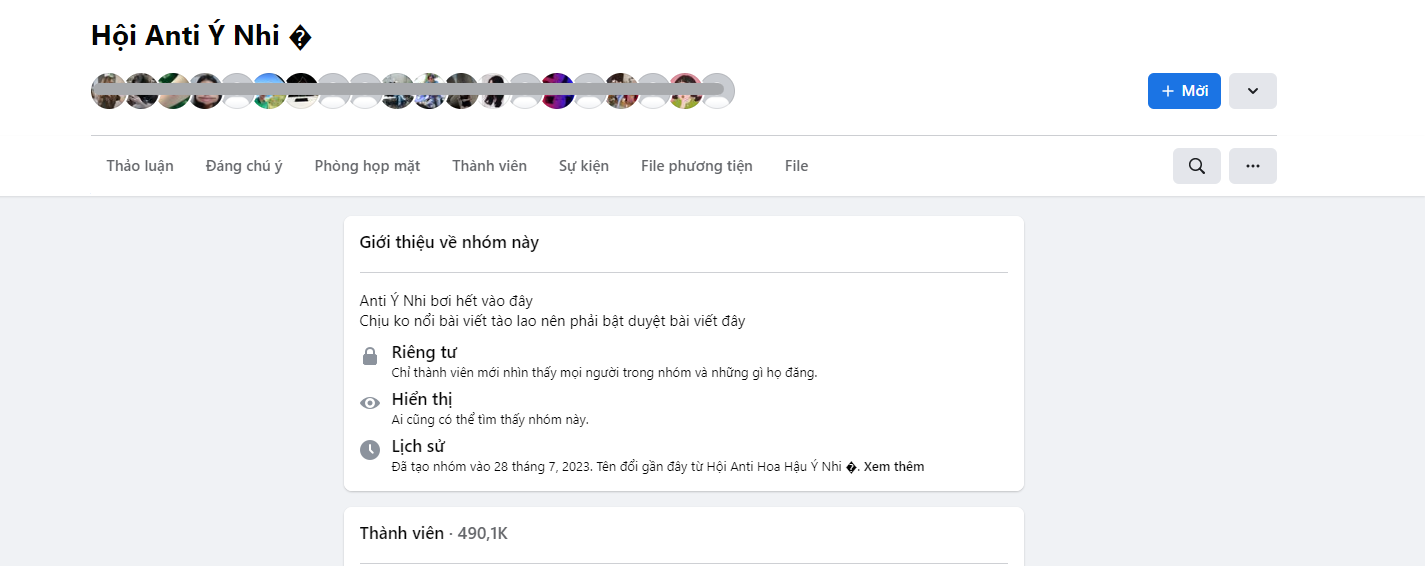Go to the Phòng họp mặt tab

coord(367,166)
